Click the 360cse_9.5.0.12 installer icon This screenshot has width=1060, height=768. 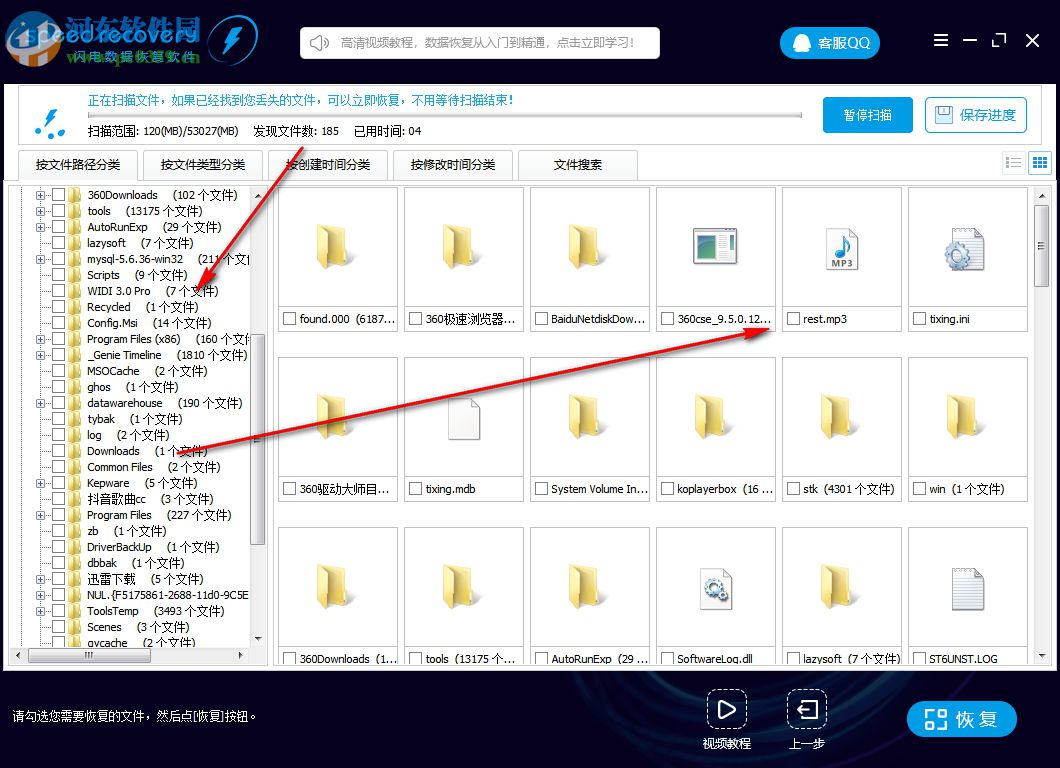(715, 246)
